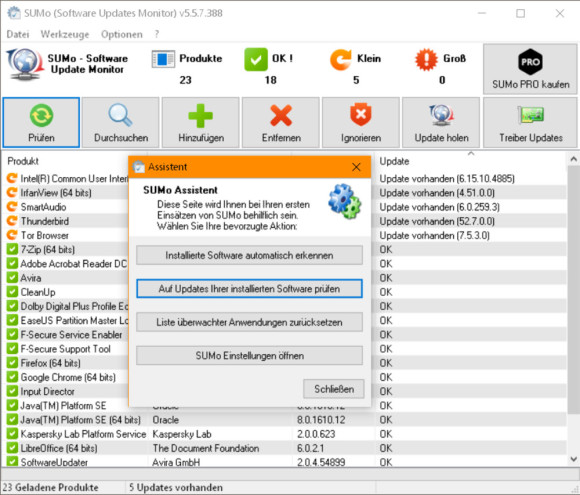This screenshot has height=495, width=580.
Task: Click the Produkte monitor icon
Action: [x=163, y=59]
